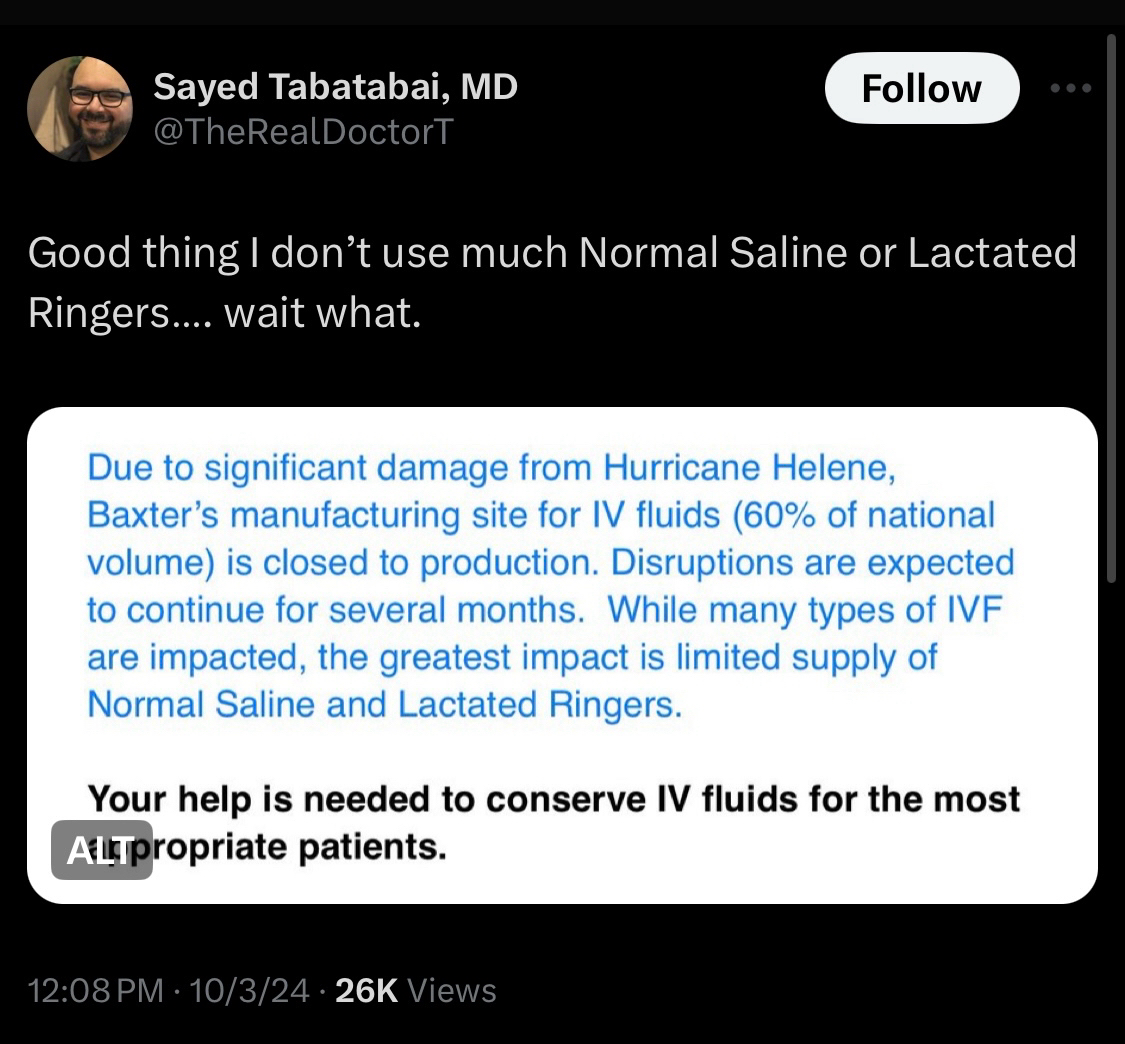The image size is (1125, 1044).
Task: Click the bold "Your help is needed" line
Action: point(554,799)
